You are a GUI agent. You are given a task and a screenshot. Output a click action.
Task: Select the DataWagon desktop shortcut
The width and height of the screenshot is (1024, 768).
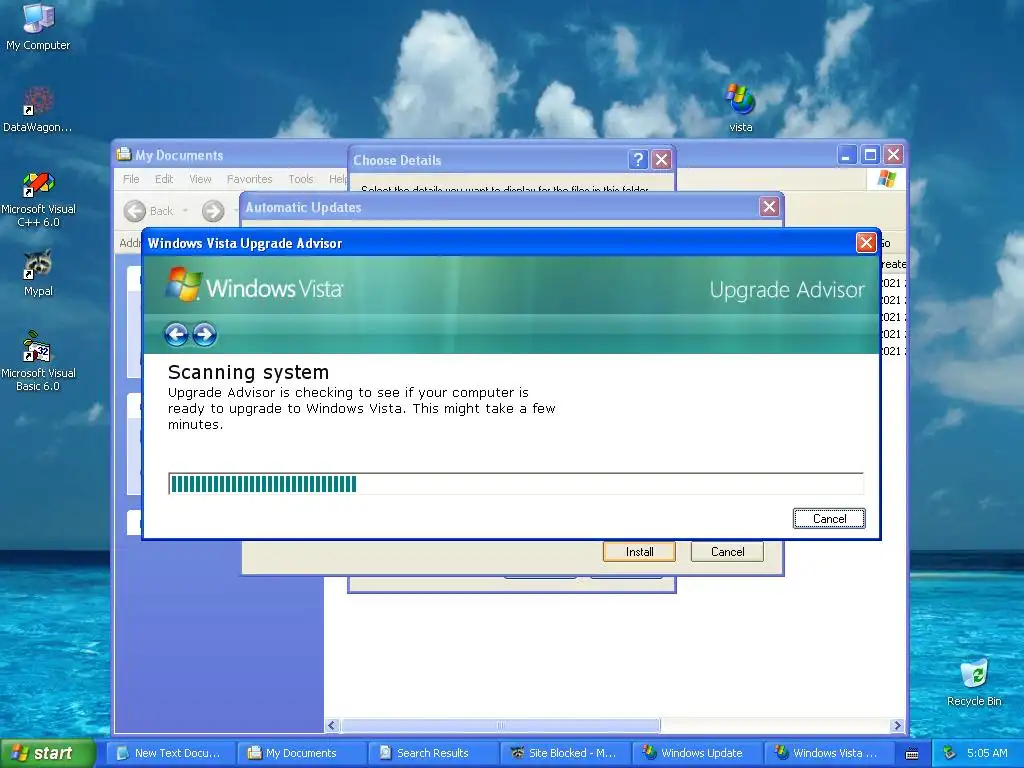click(38, 109)
